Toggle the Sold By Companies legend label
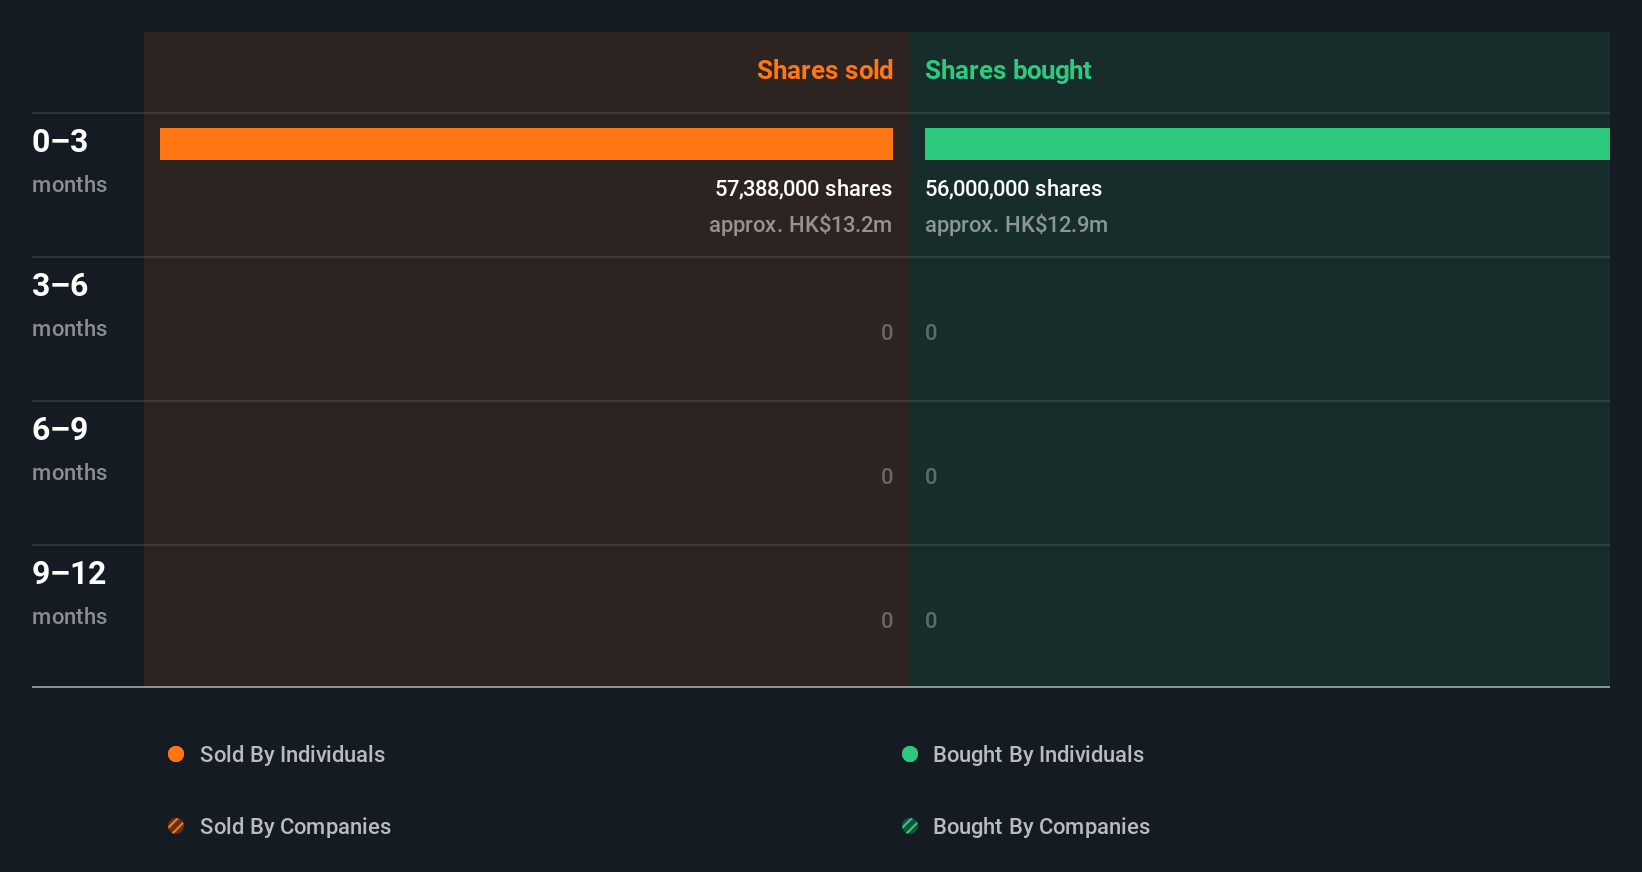The width and height of the screenshot is (1642, 872). pyautogui.click(x=295, y=826)
